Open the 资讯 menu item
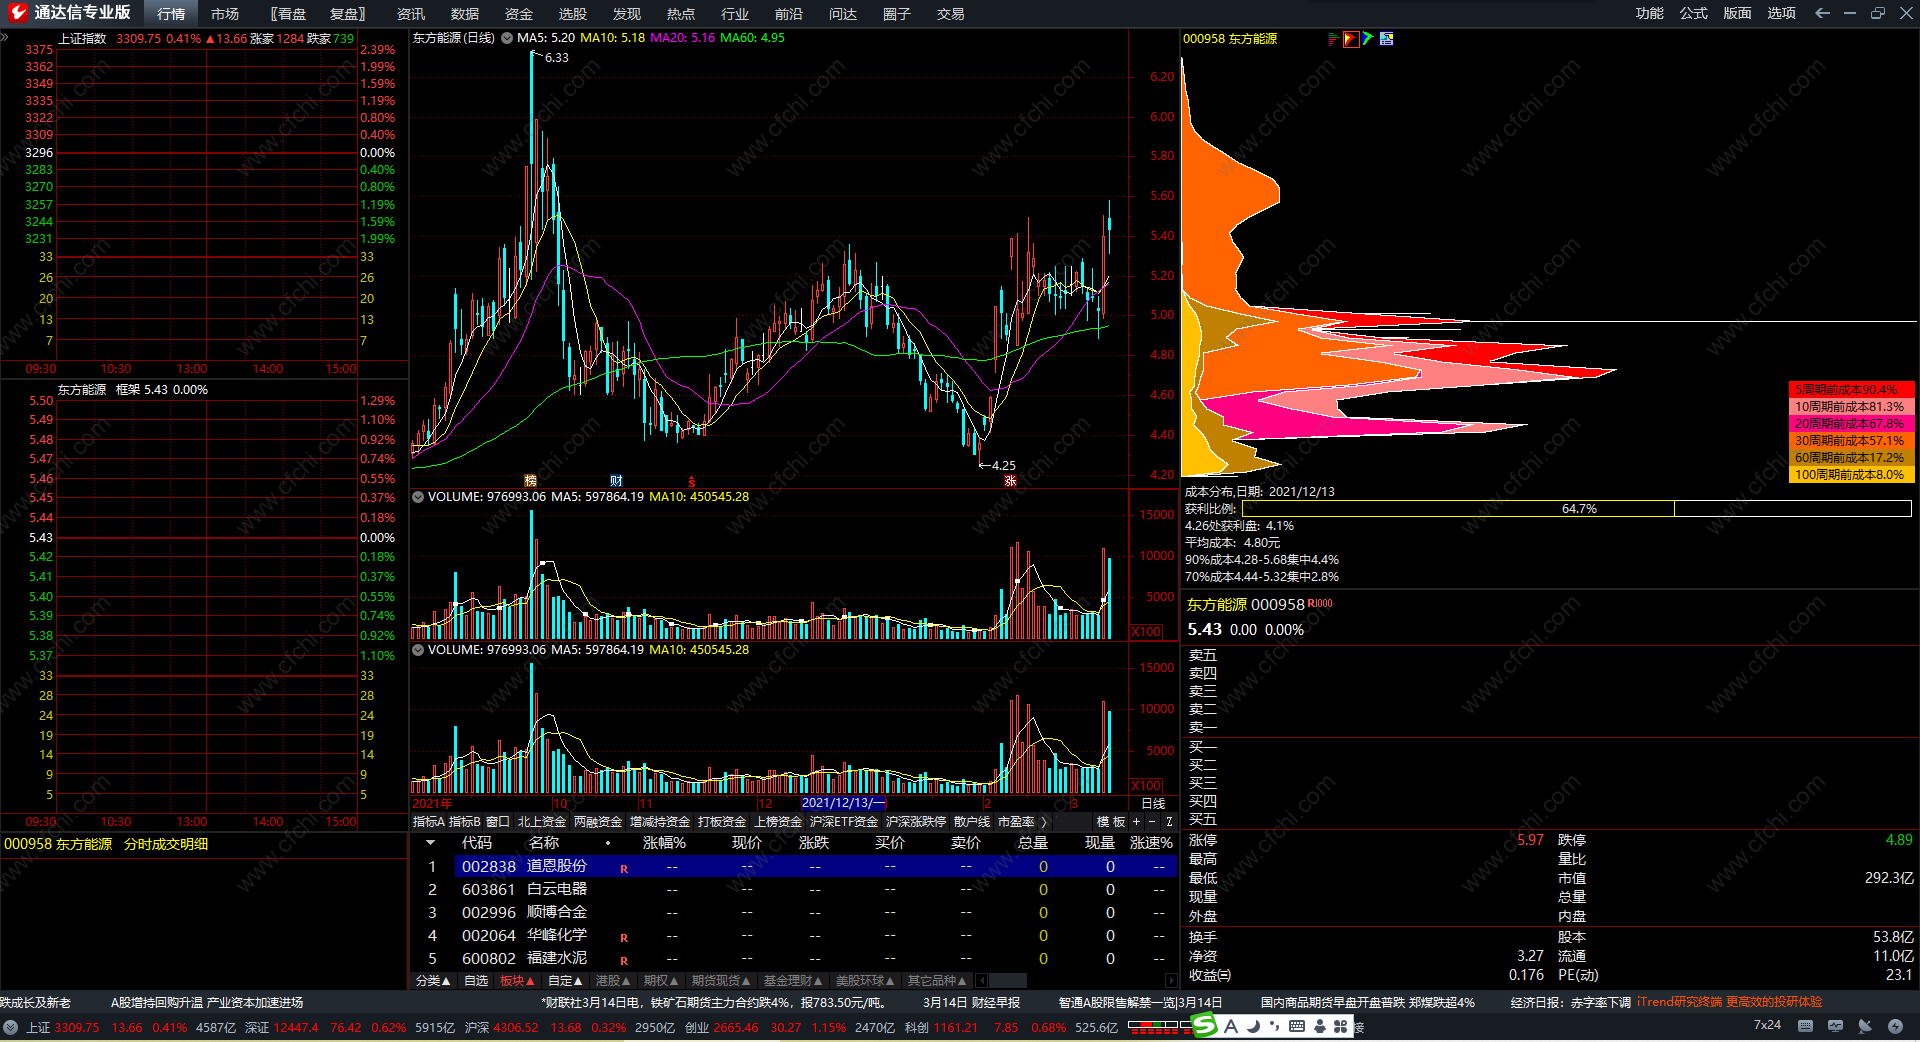Image resolution: width=1920 pixels, height=1042 pixels. coord(411,14)
